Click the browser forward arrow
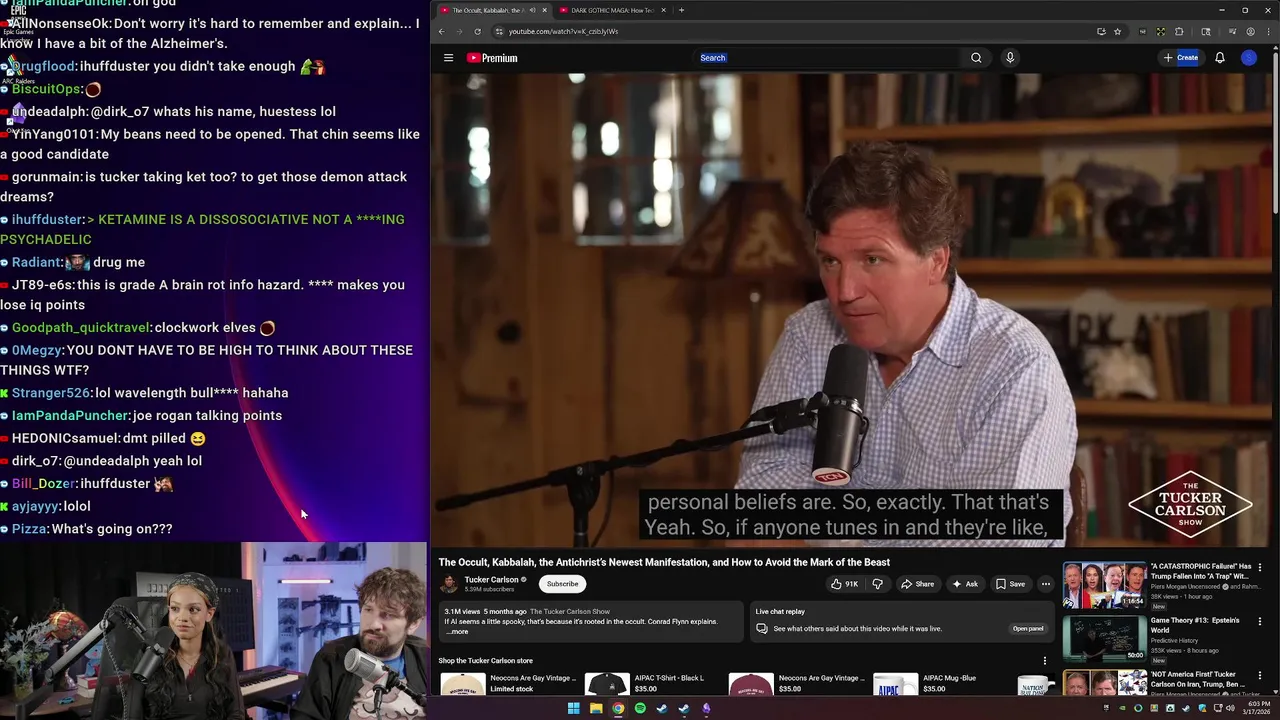The height and width of the screenshot is (720, 1280). click(459, 31)
